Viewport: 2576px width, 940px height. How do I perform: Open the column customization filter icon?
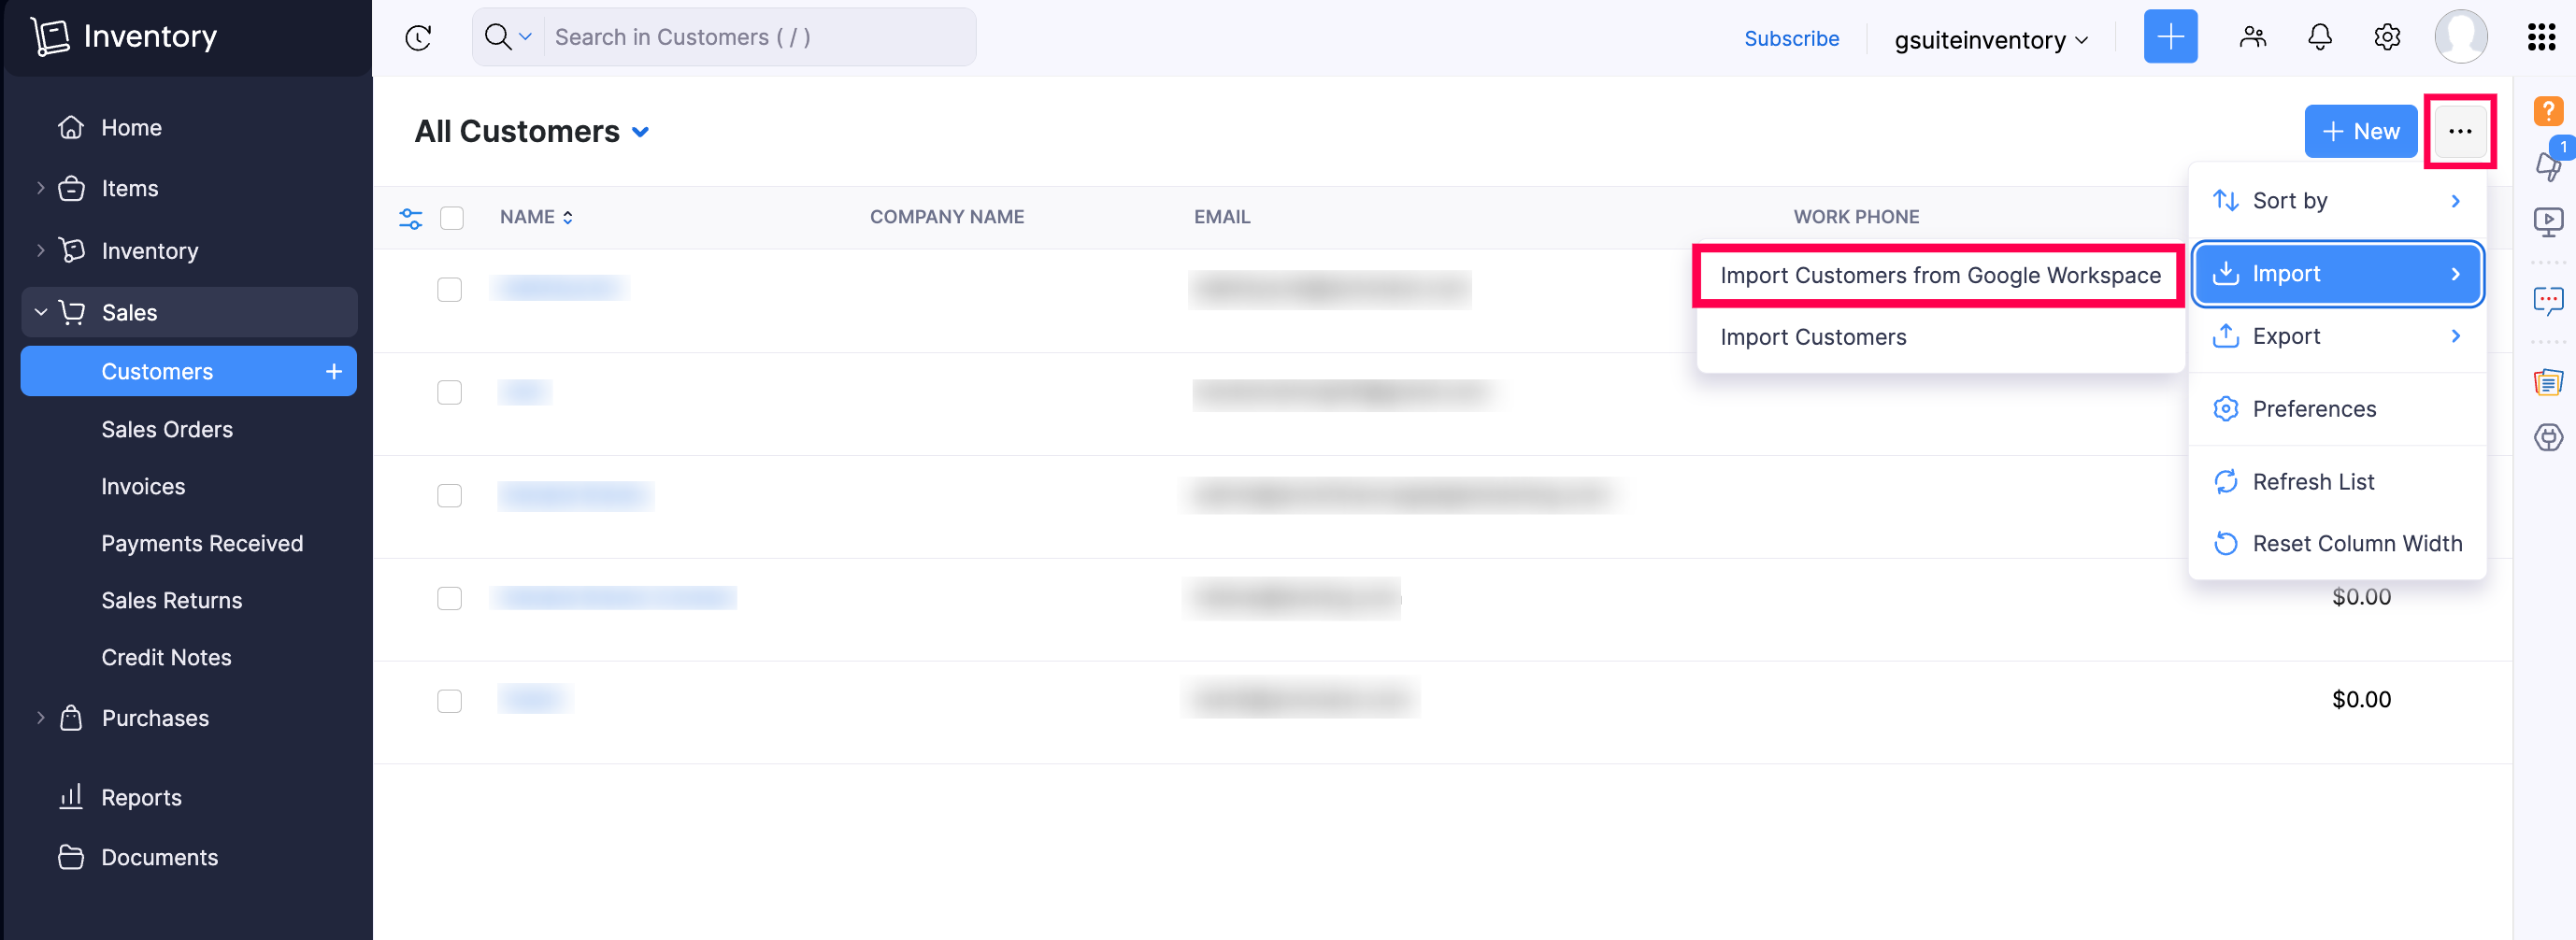(410, 218)
